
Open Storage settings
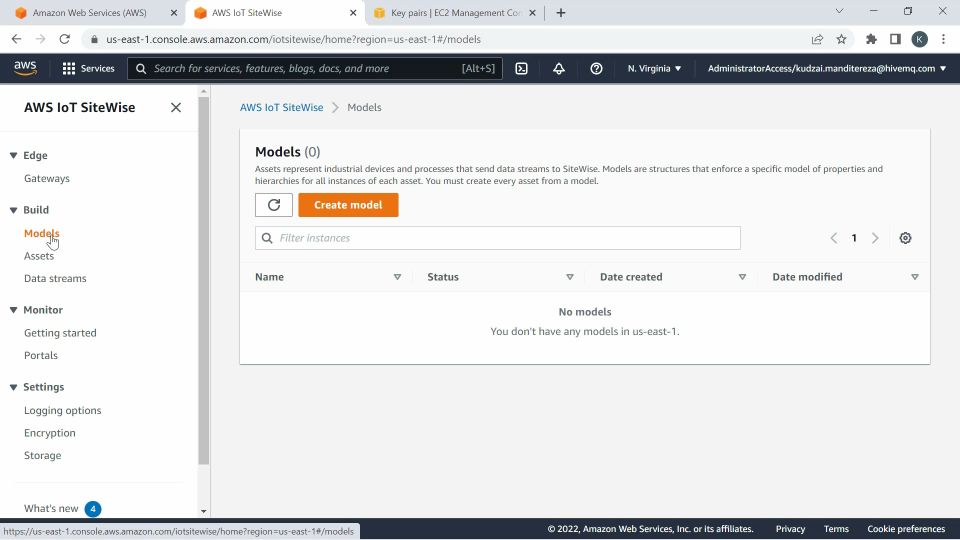coord(42,456)
